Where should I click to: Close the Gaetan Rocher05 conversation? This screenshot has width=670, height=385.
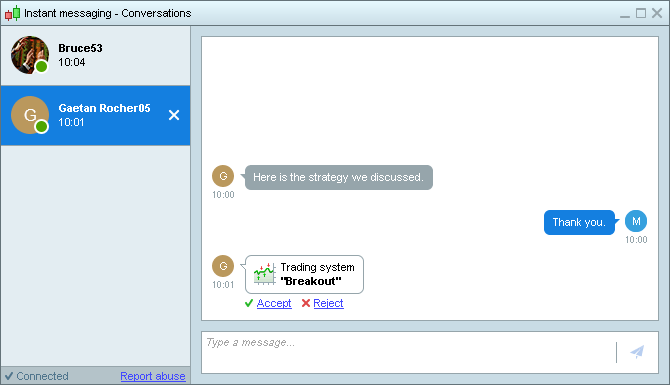pos(174,115)
